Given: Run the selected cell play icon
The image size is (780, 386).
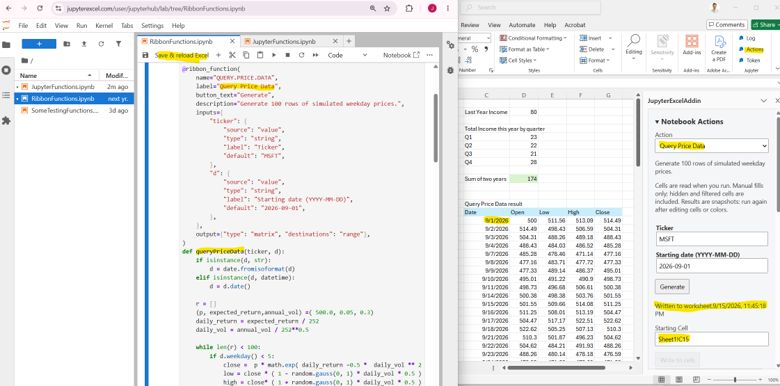Looking at the screenshot, I should click(x=274, y=55).
